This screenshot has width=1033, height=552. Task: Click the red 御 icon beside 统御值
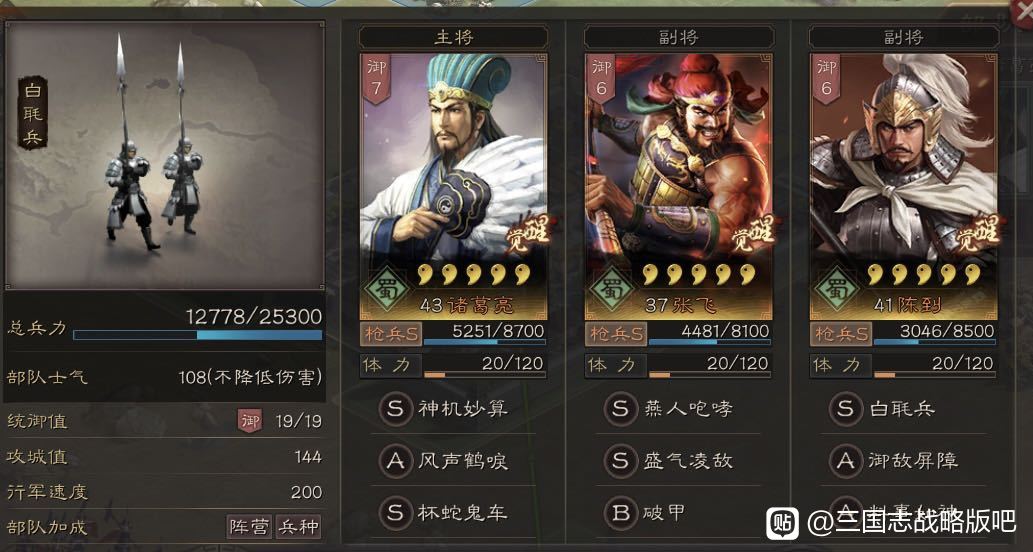tap(250, 421)
